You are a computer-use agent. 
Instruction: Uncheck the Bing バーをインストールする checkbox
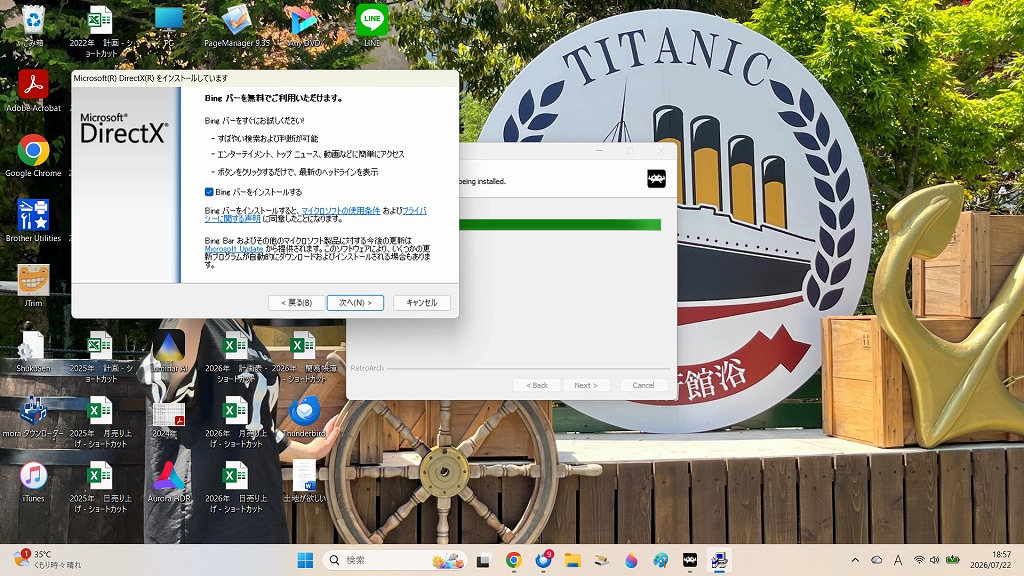click(209, 192)
